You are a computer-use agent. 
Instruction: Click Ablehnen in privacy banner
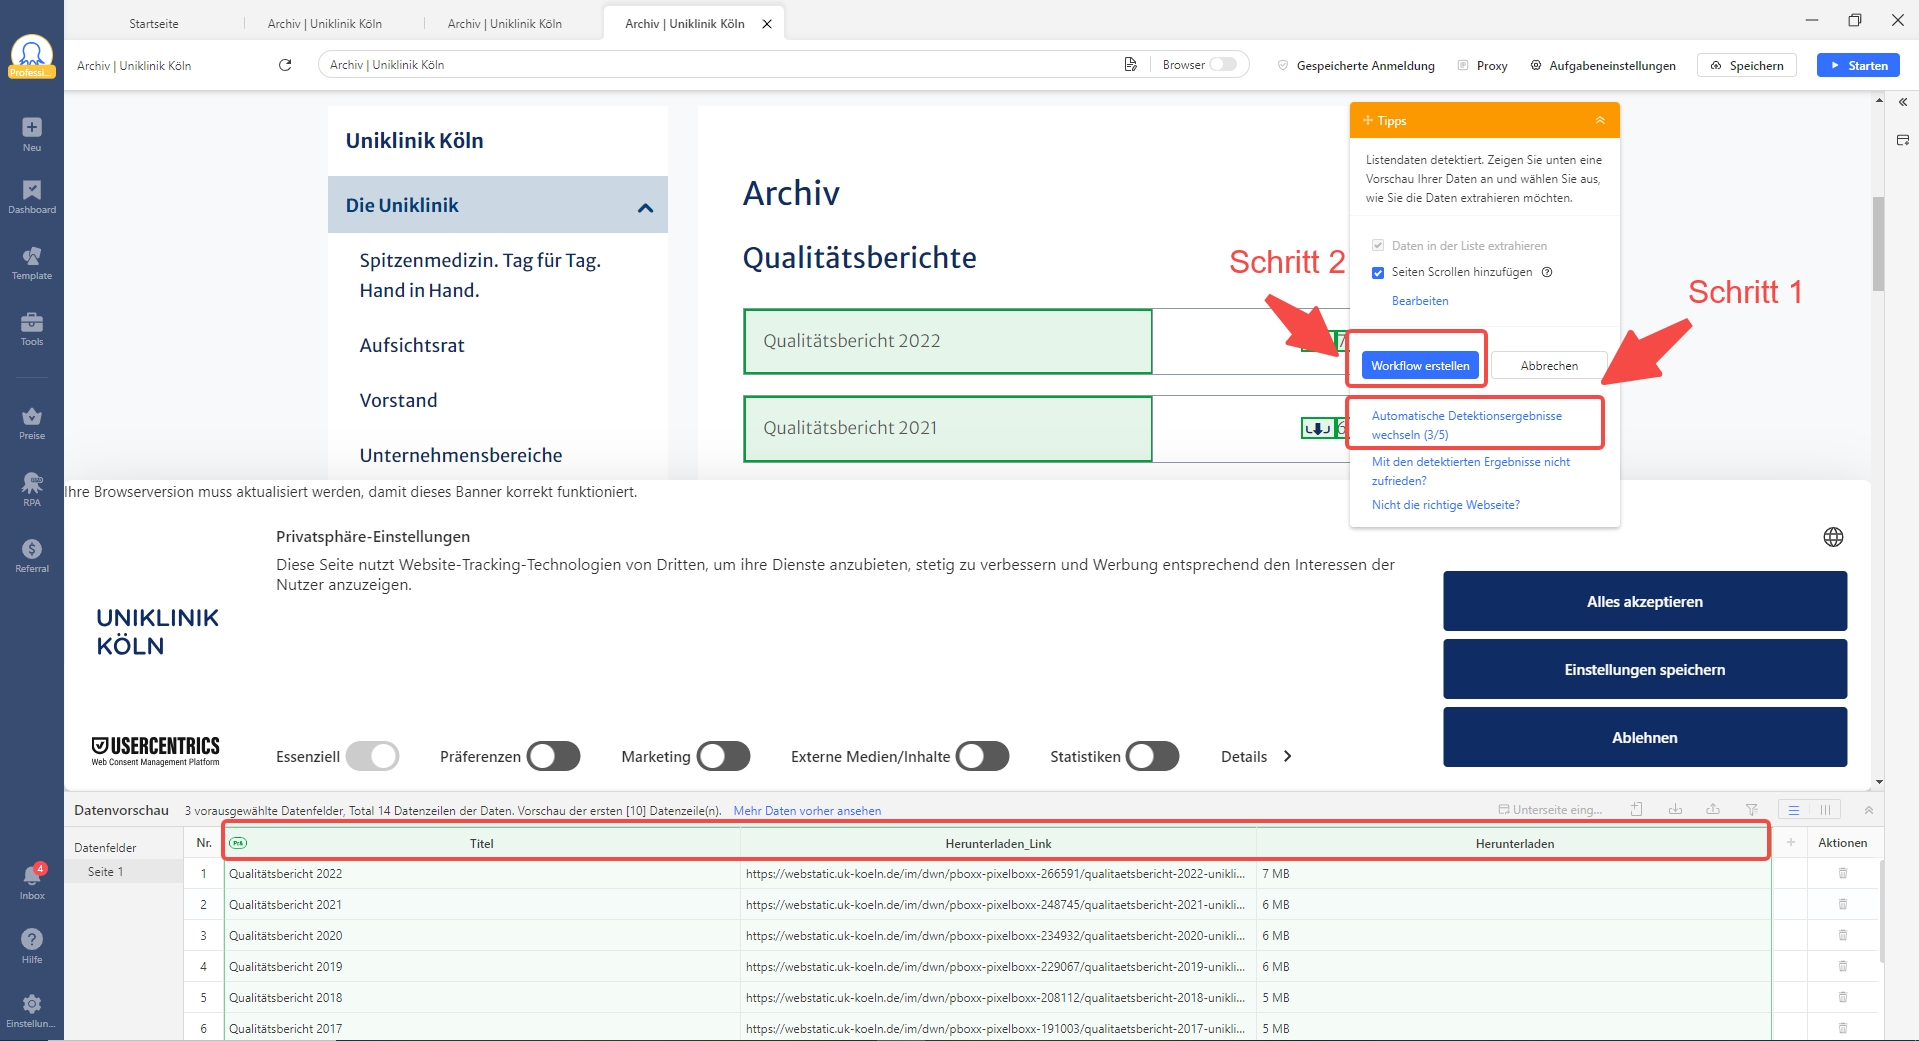(1645, 737)
